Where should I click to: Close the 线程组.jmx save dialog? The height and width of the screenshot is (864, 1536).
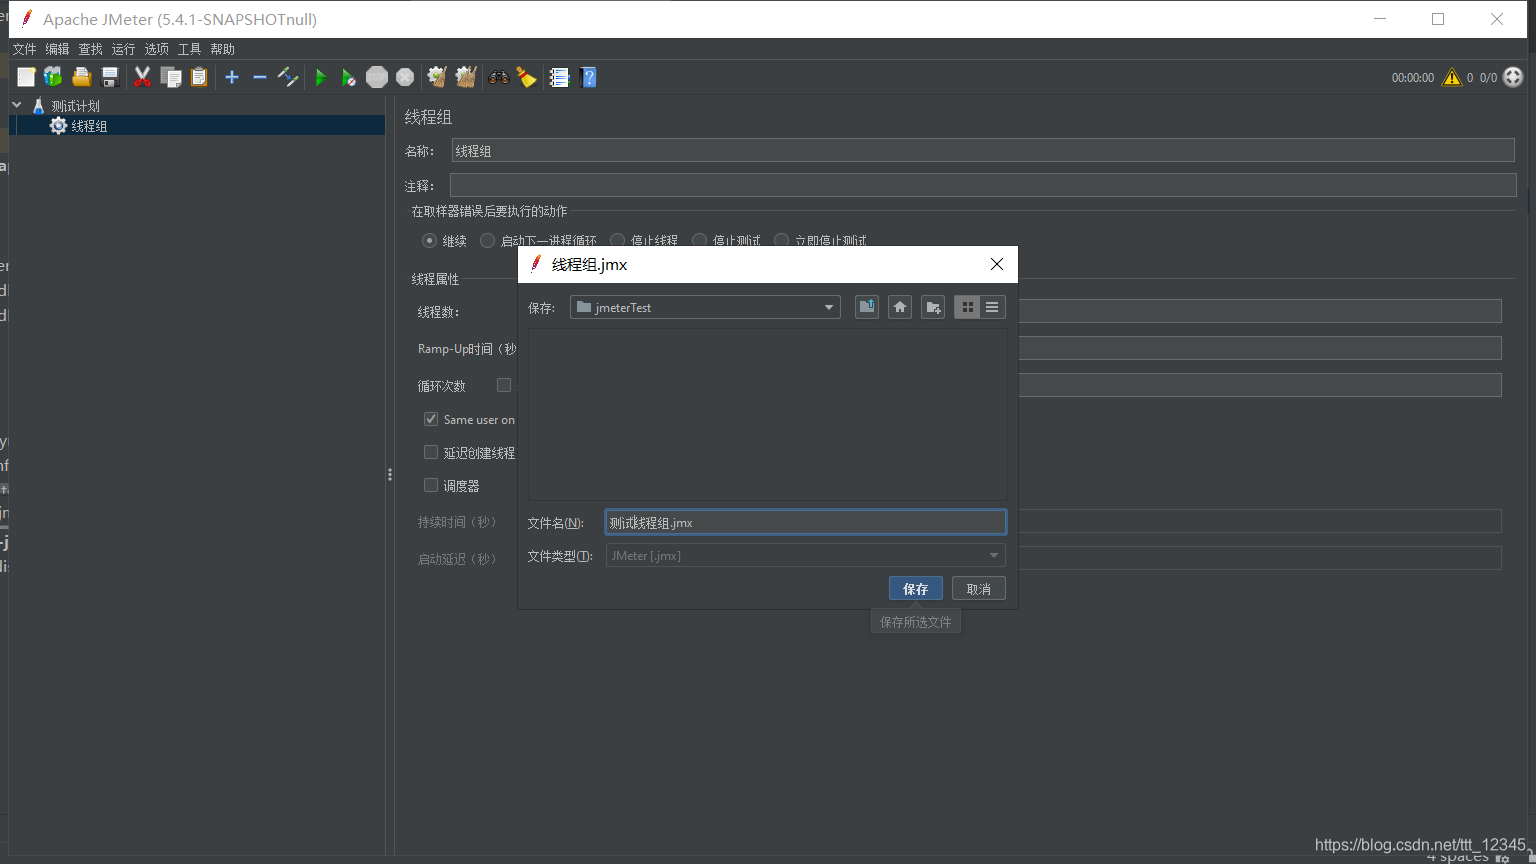tap(996, 264)
